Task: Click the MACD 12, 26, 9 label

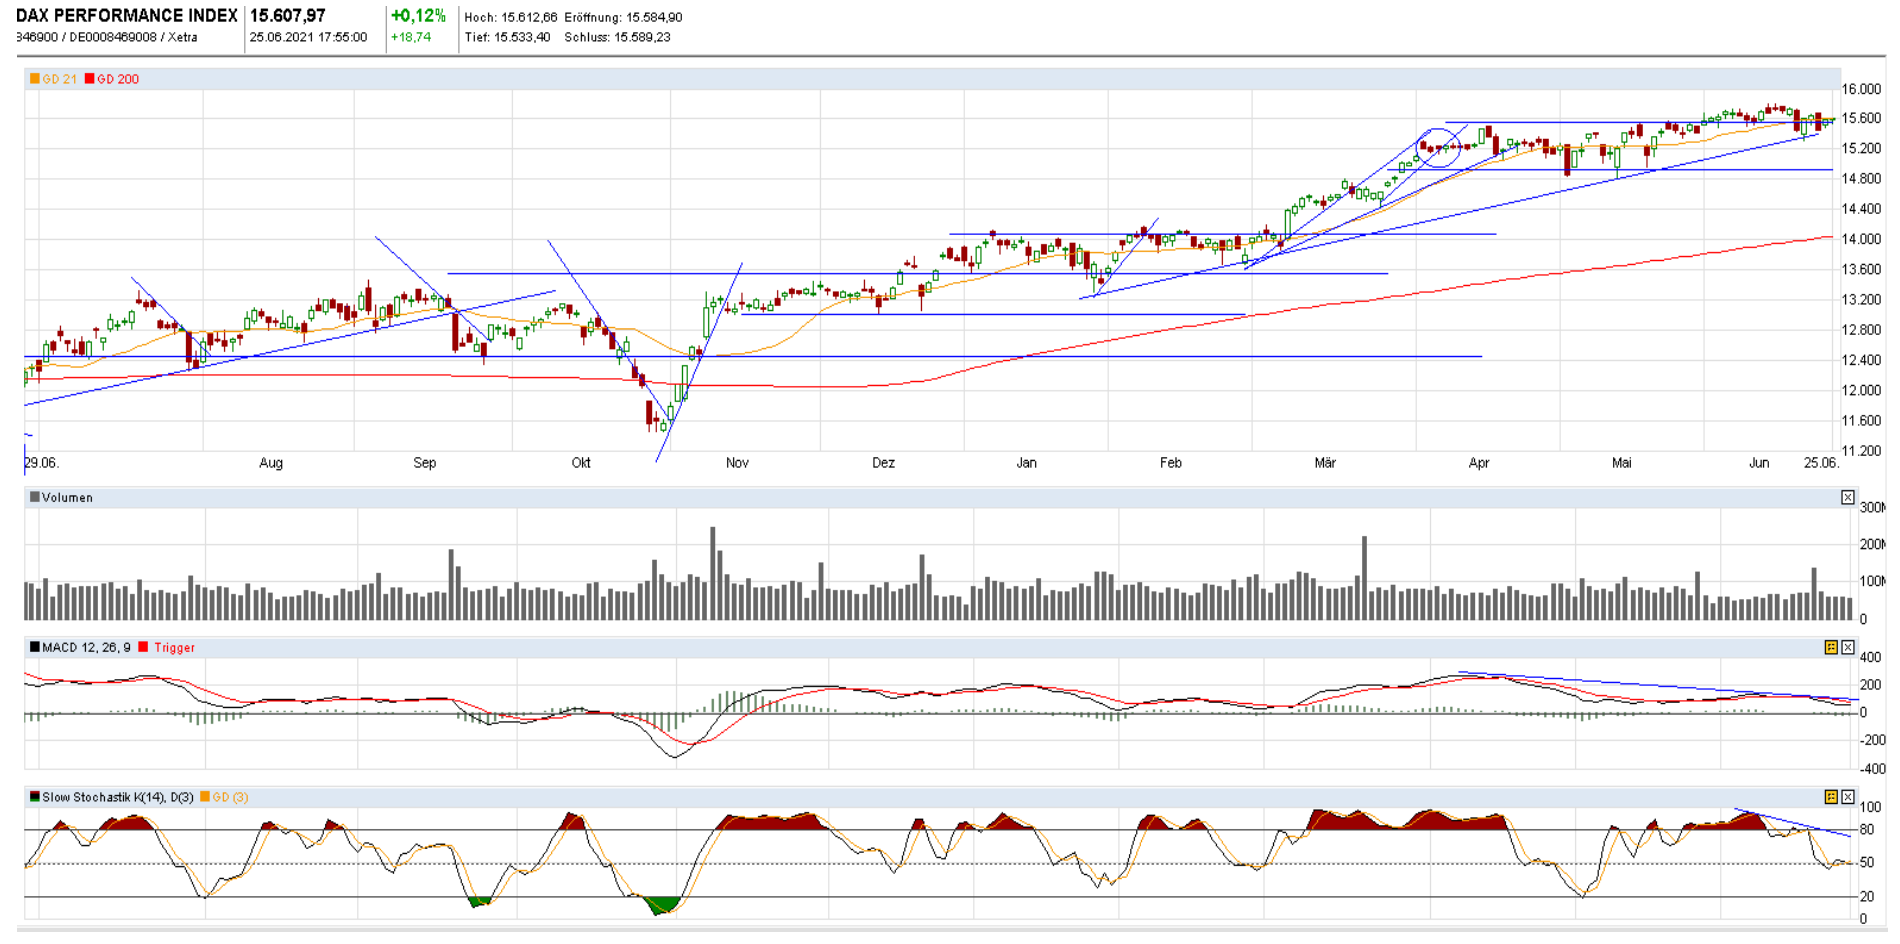Action: (86, 647)
